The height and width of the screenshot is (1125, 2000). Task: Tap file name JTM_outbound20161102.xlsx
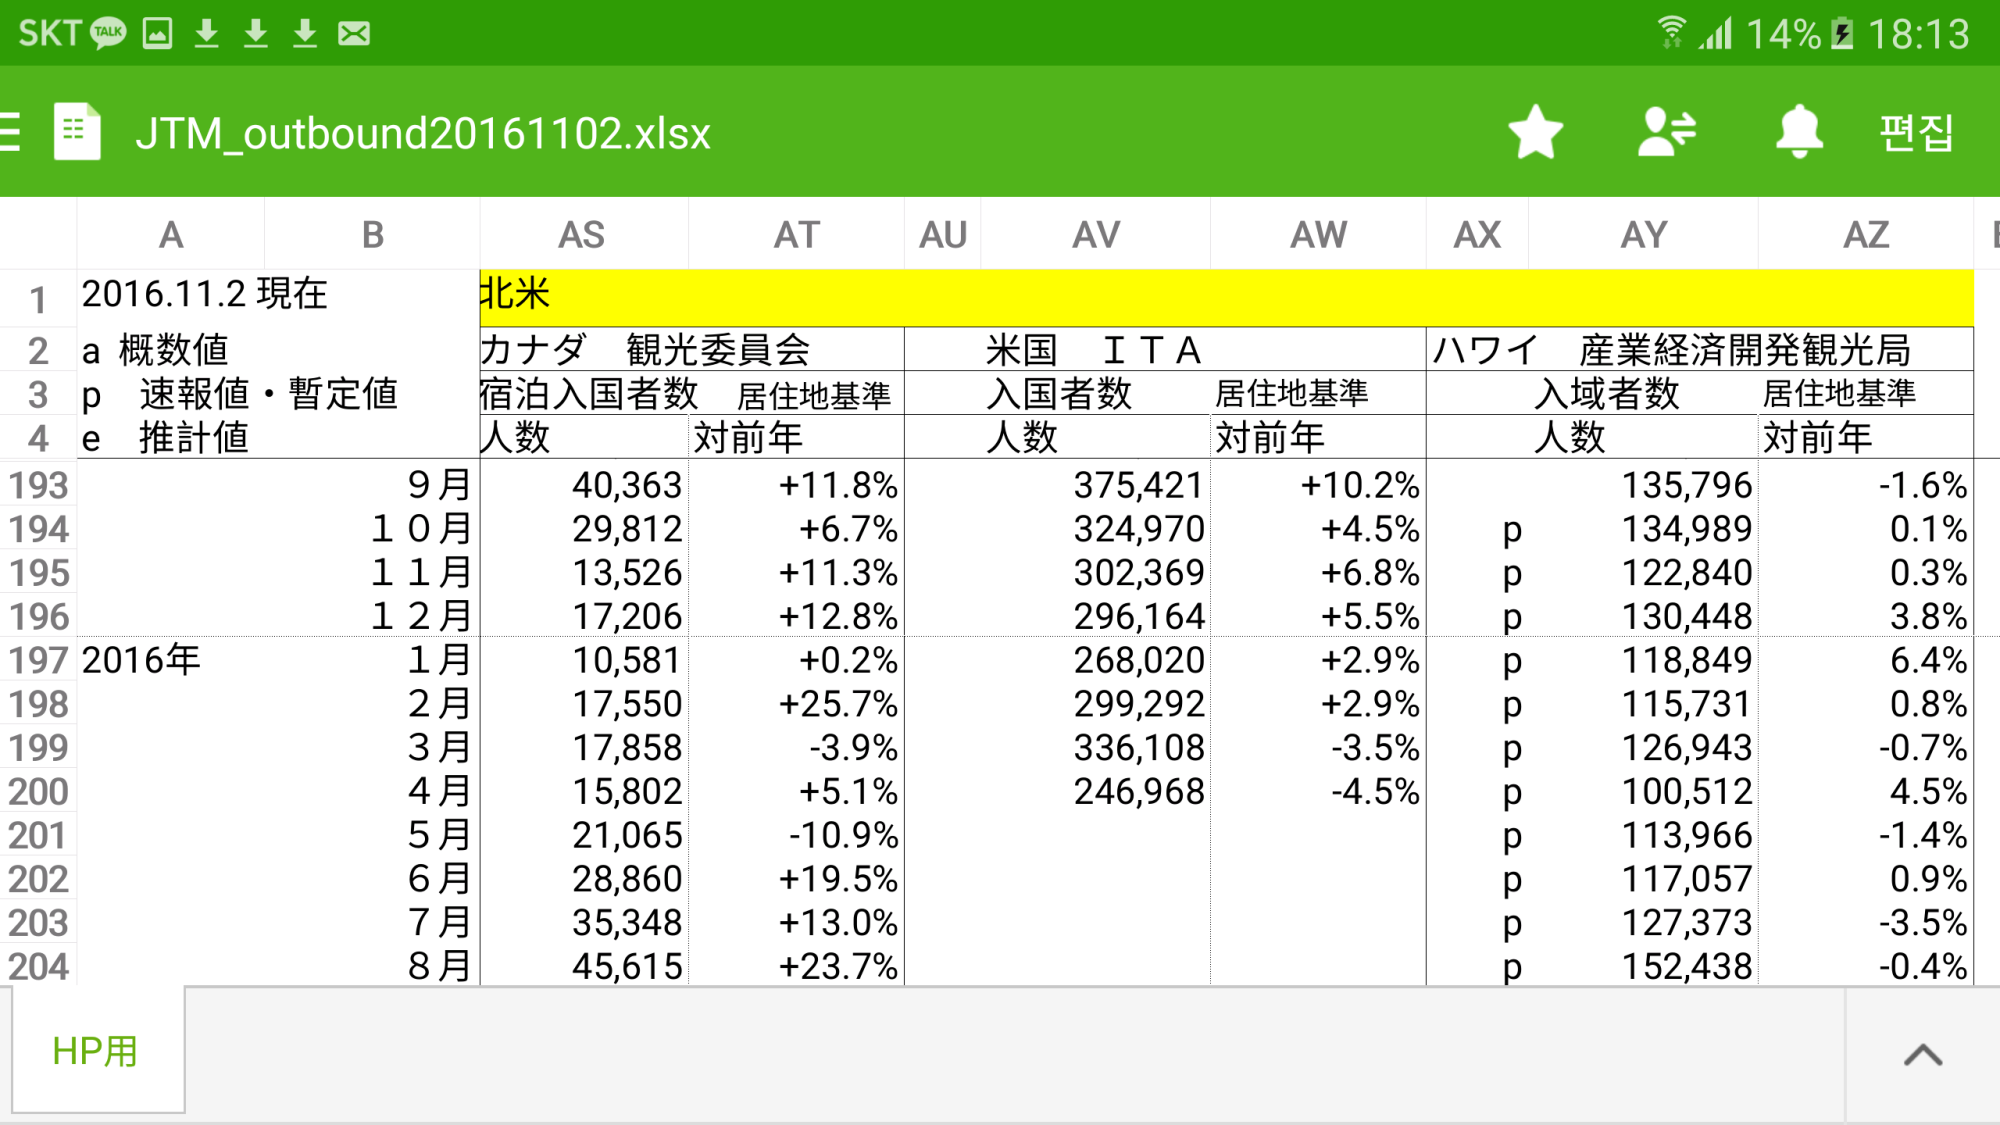tap(423, 133)
